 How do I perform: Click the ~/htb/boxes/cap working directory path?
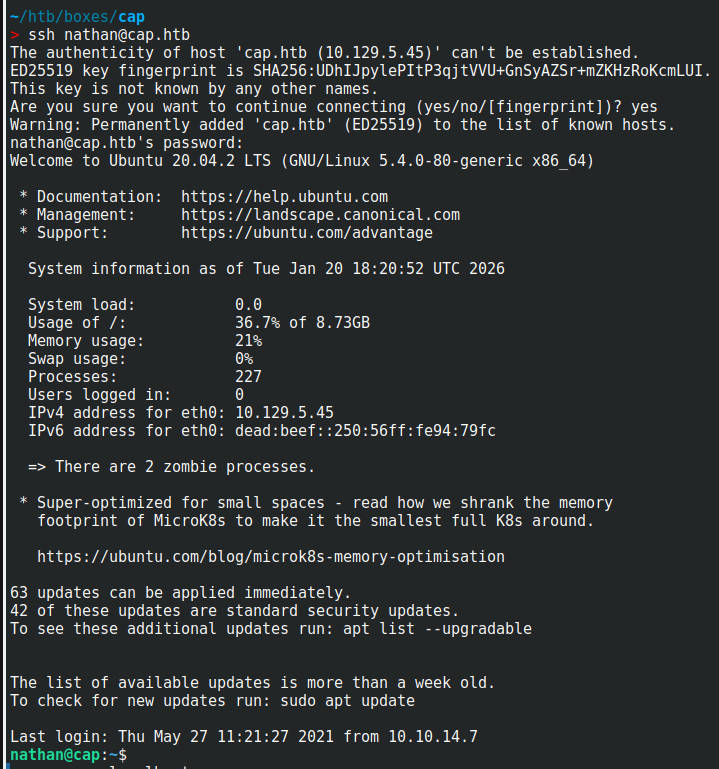[x=77, y=17]
